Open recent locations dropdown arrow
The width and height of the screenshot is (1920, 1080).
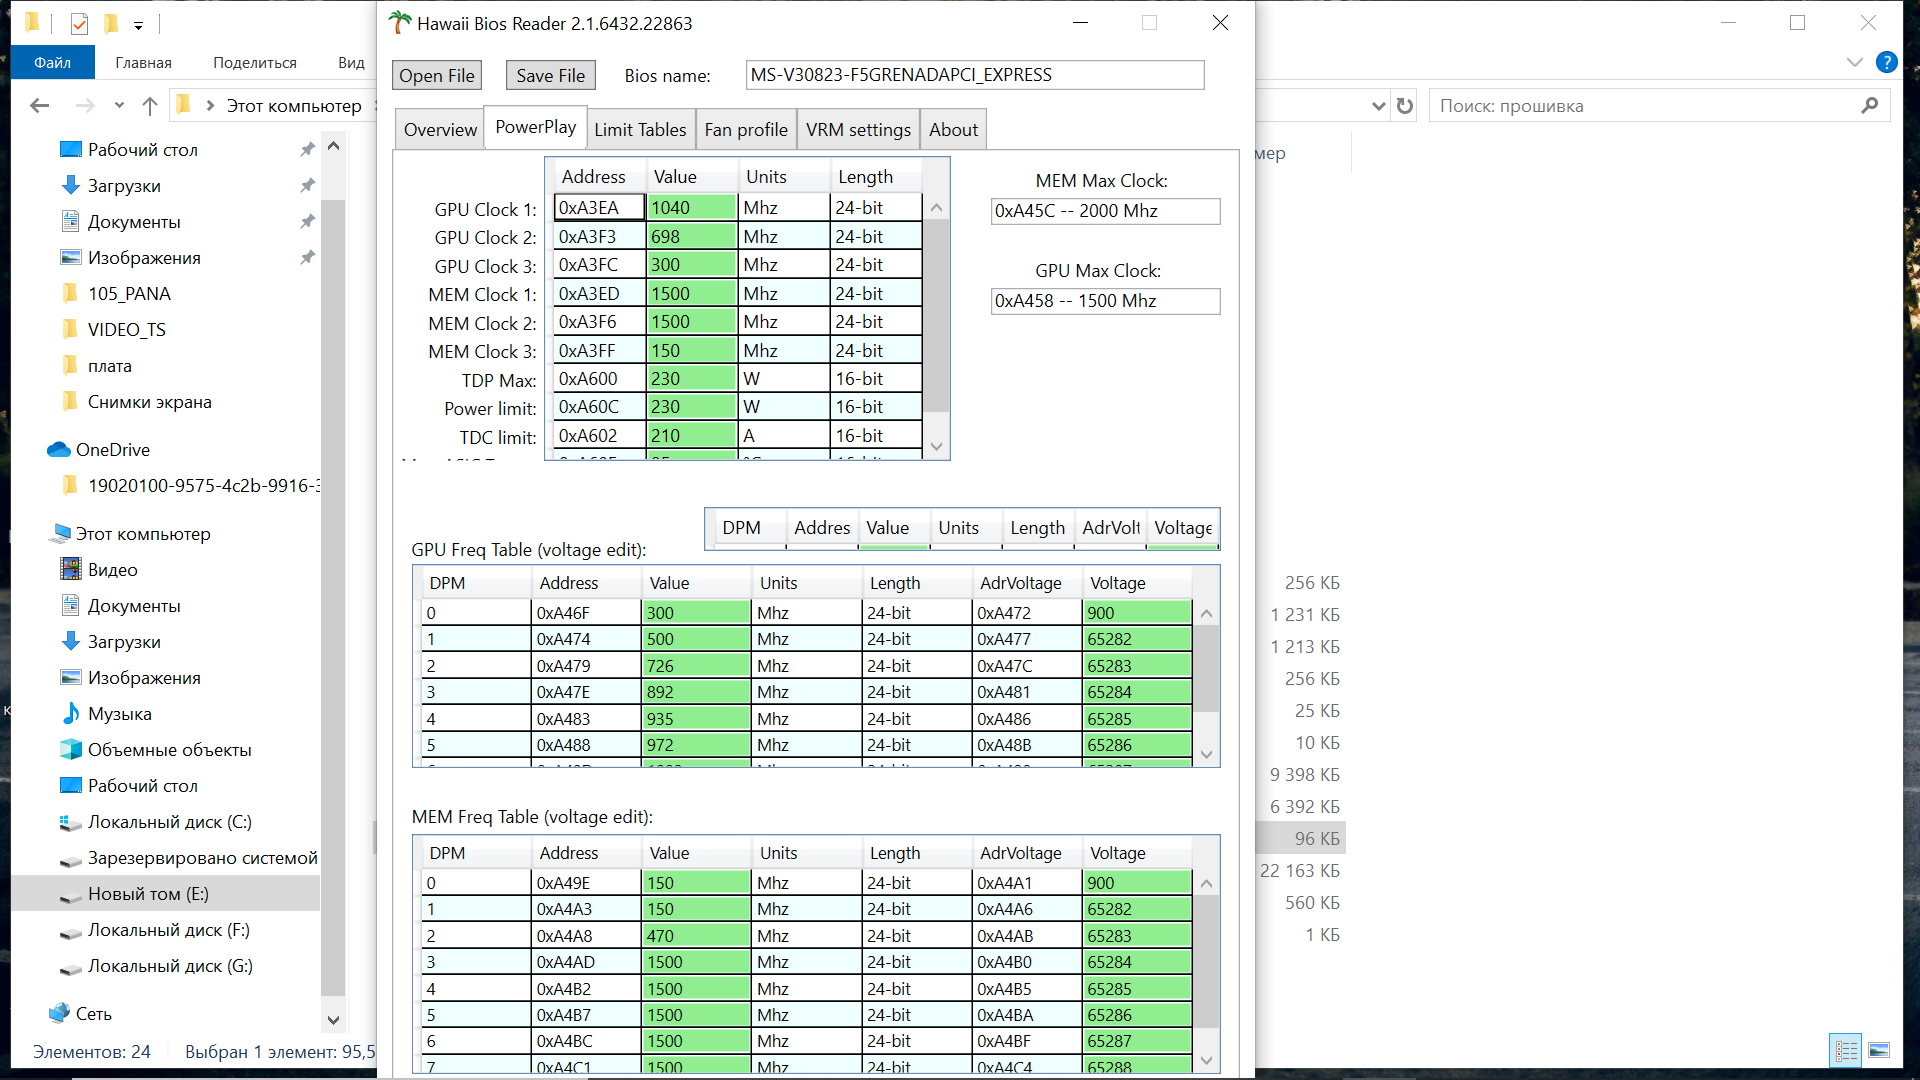pos(119,106)
